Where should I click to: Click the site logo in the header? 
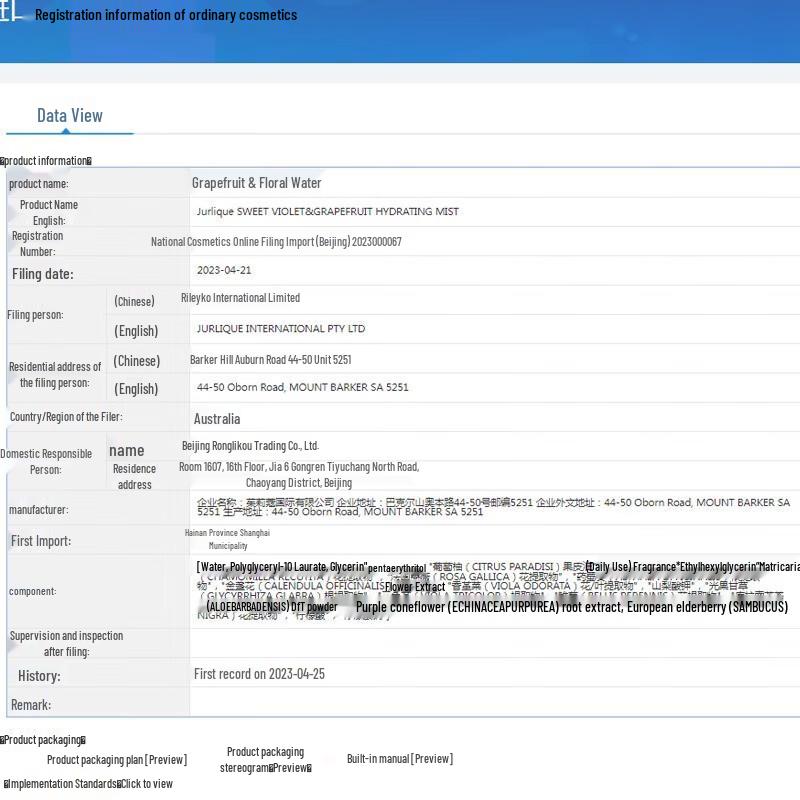[10, 15]
